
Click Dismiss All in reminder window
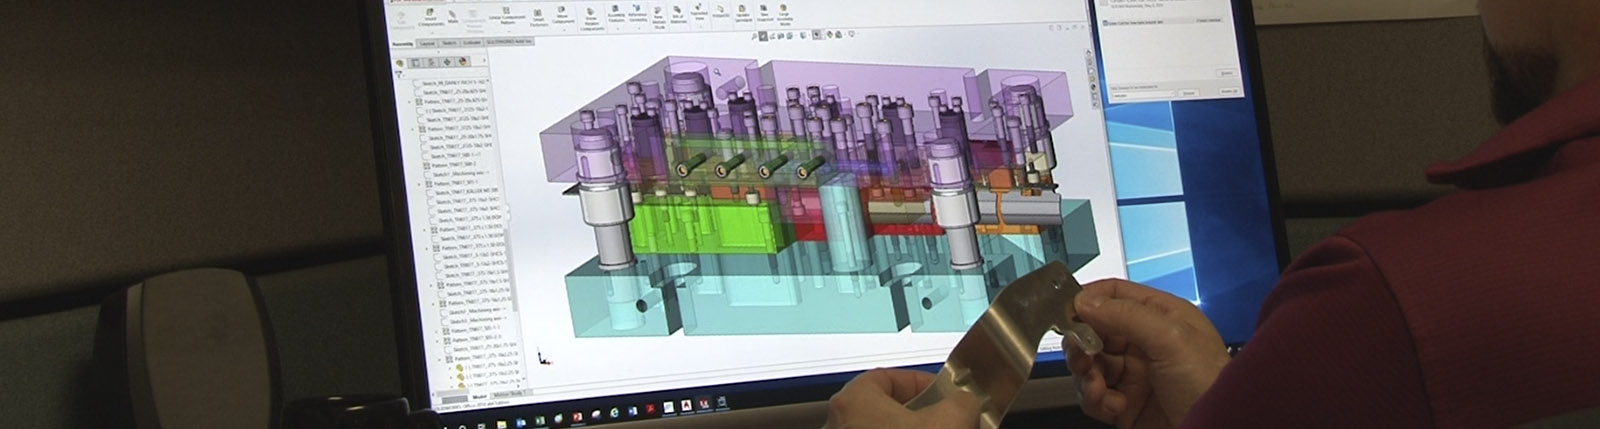pos(1230,91)
